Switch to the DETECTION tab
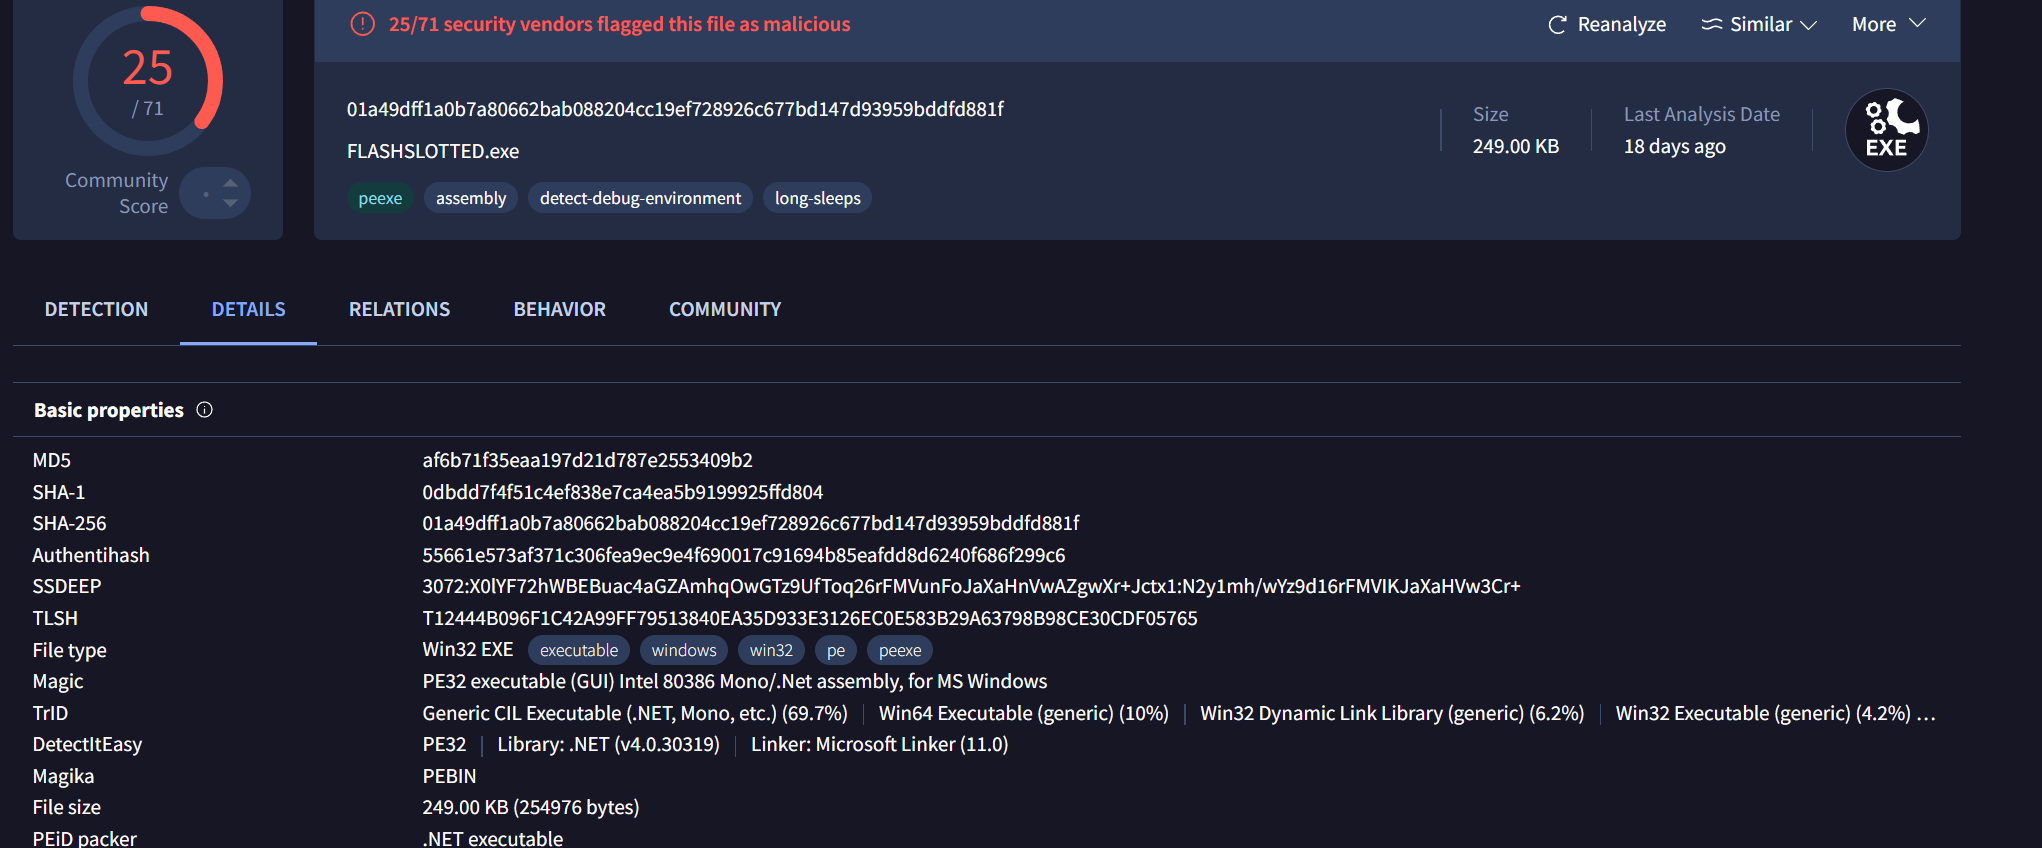The height and width of the screenshot is (848, 2042). click(96, 310)
